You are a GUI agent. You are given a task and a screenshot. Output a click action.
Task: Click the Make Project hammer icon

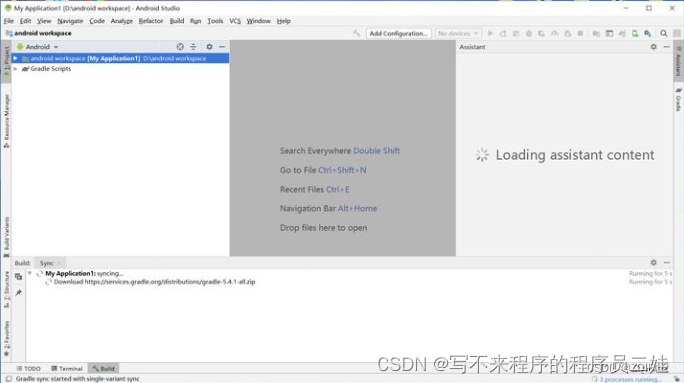[357, 33]
